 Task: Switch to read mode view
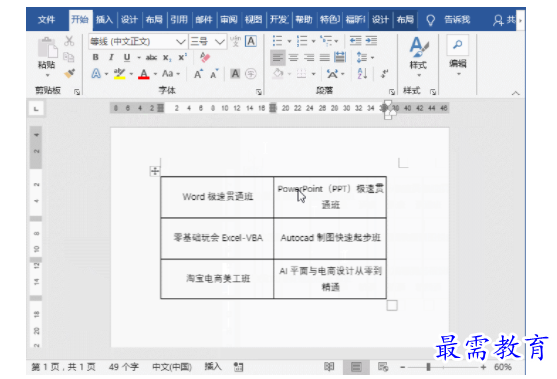pos(329,367)
